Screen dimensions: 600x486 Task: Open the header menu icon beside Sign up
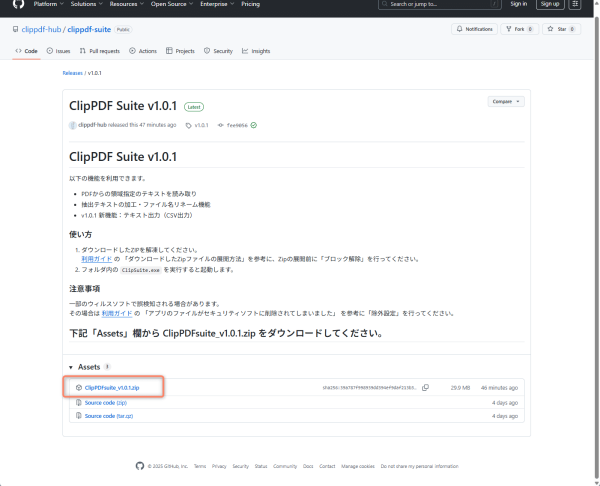click(x=586, y=4)
